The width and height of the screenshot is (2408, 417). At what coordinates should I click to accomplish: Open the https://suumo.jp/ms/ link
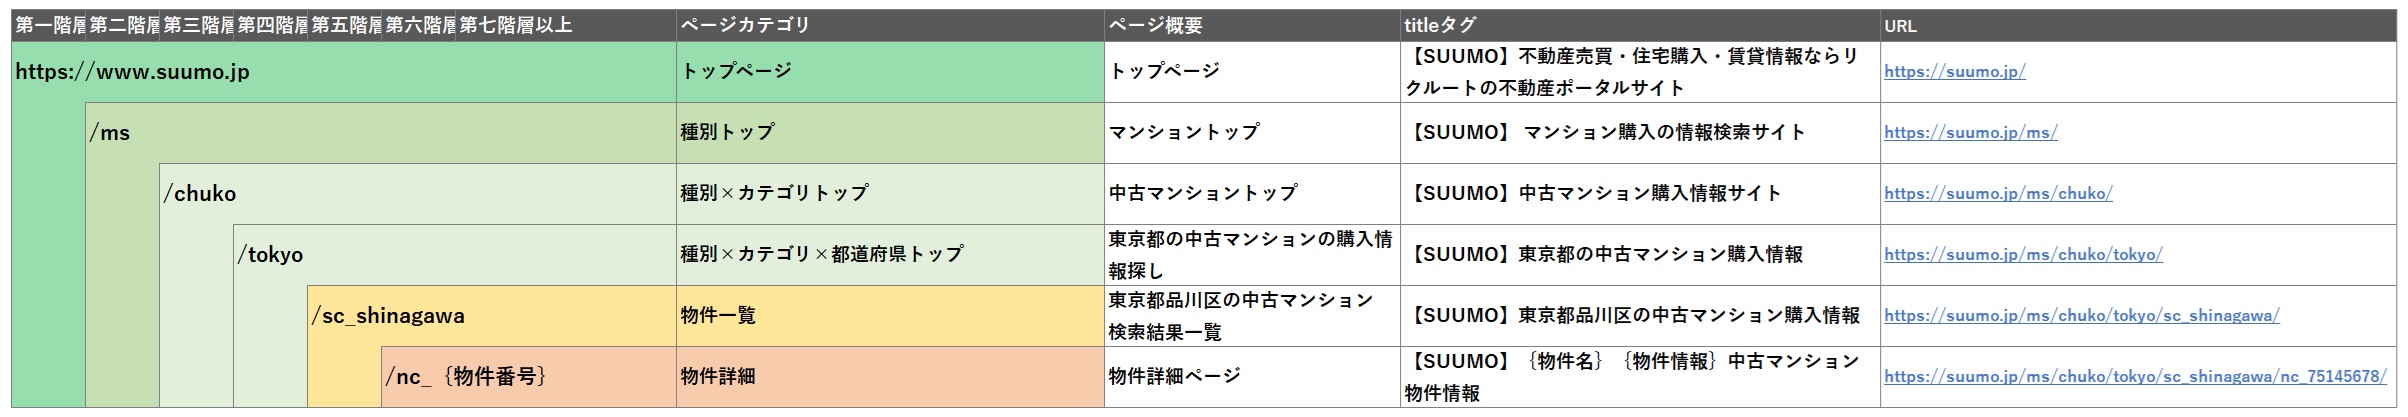1970,133
